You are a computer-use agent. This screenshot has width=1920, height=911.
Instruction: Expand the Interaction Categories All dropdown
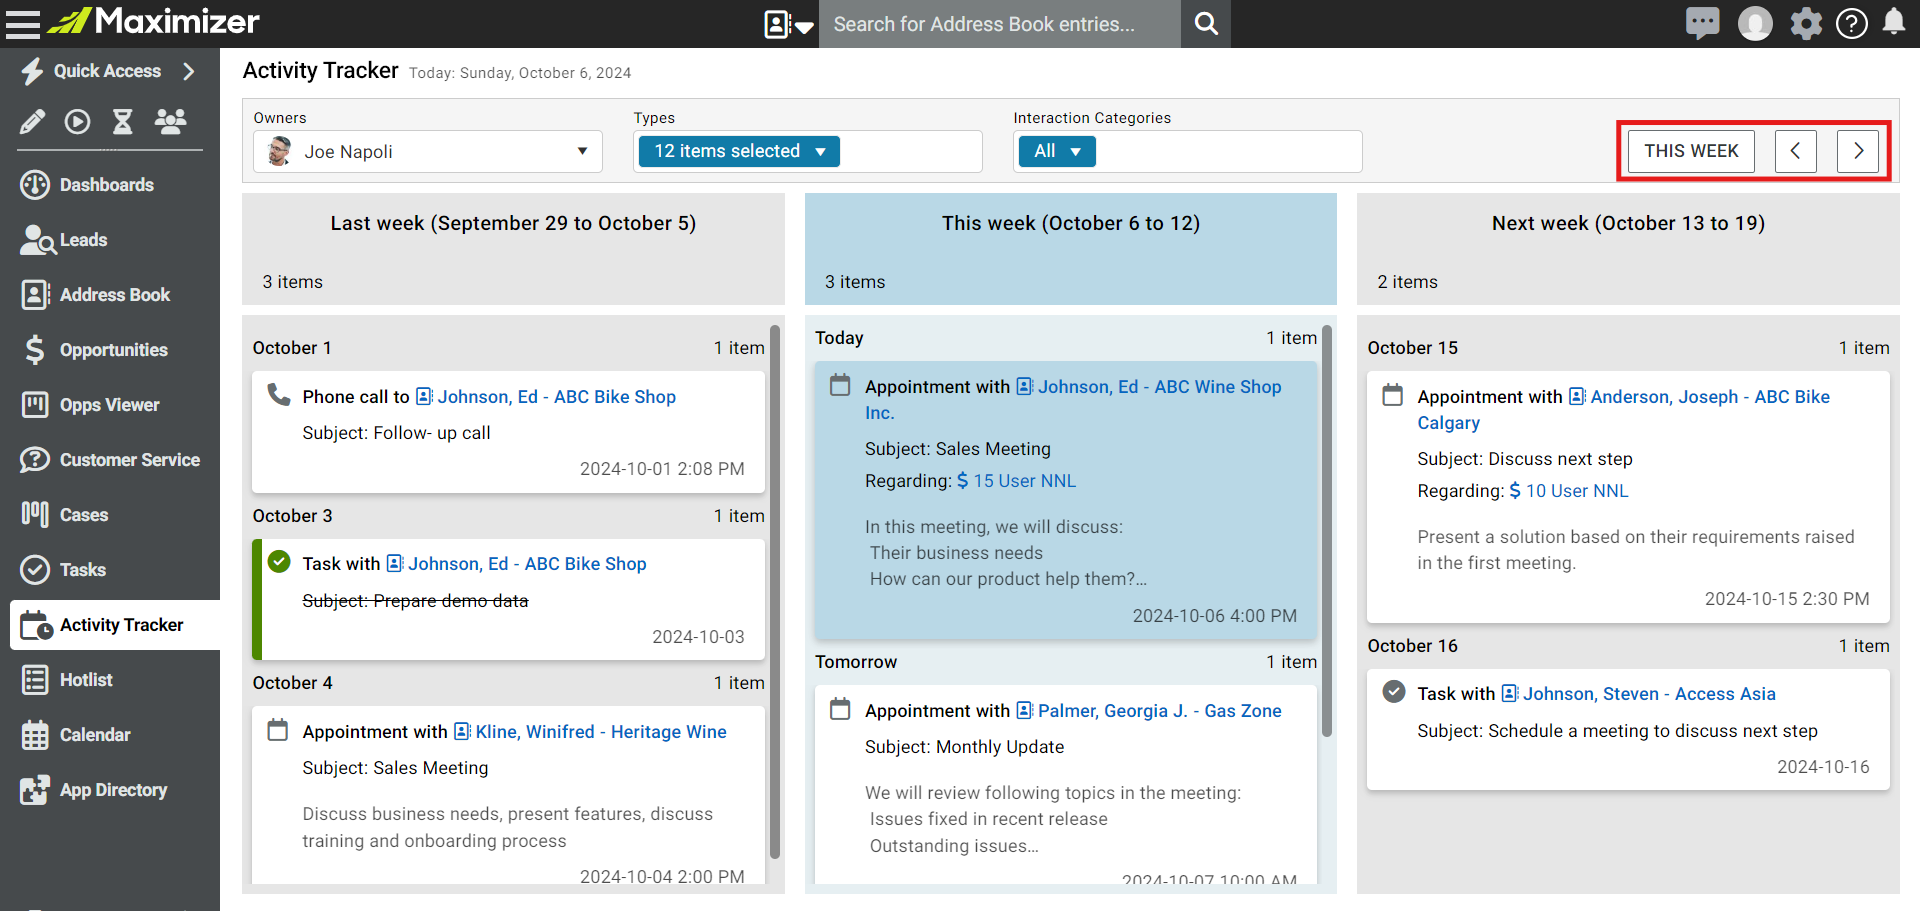[x=1057, y=151]
